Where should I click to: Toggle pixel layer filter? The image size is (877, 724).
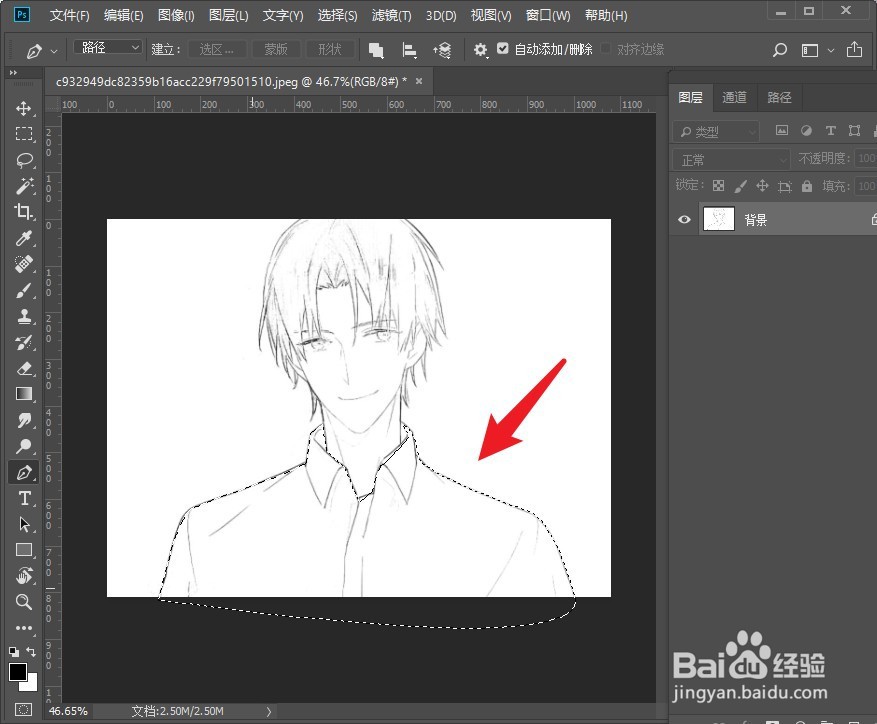click(x=782, y=130)
